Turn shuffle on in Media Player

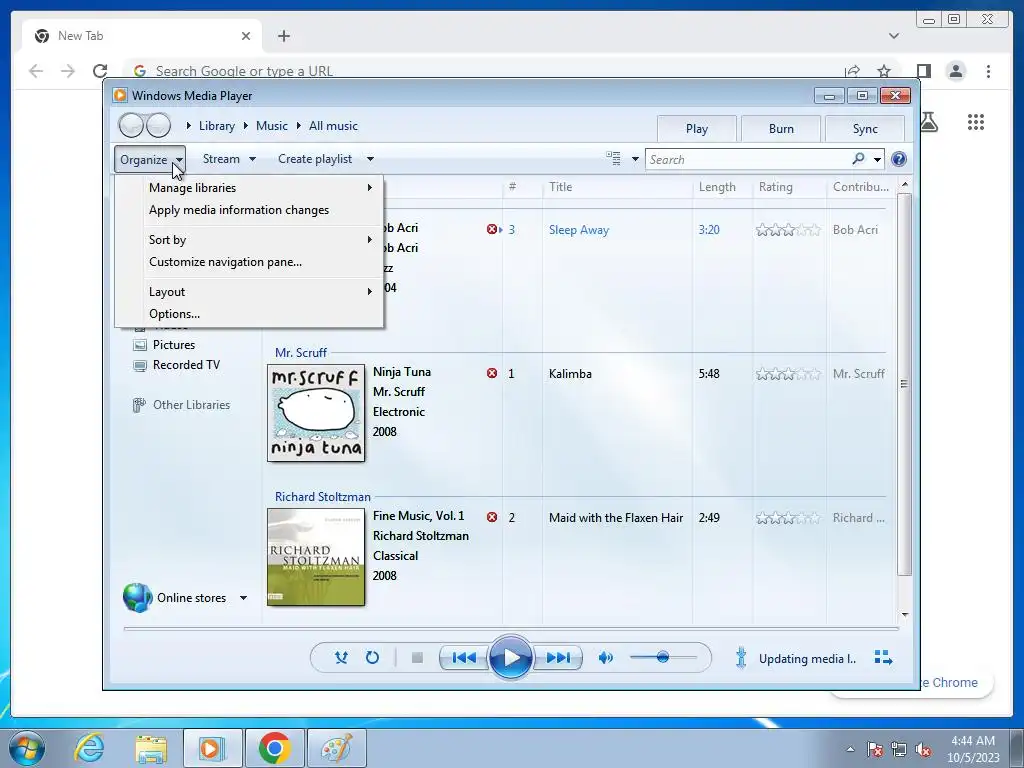tap(341, 658)
